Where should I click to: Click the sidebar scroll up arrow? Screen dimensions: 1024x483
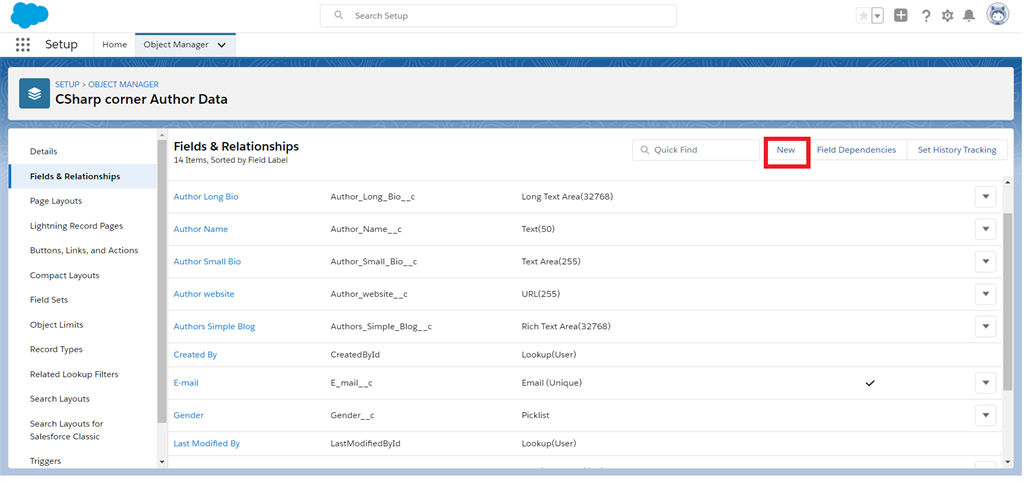point(162,135)
